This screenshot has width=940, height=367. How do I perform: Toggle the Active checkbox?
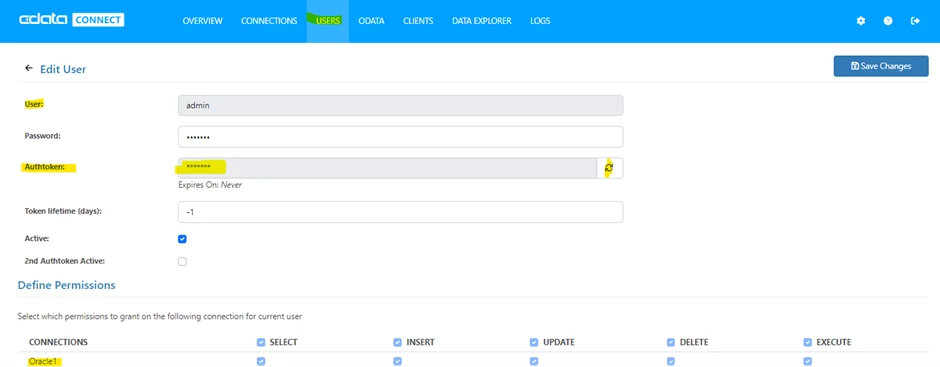point(182,239)
